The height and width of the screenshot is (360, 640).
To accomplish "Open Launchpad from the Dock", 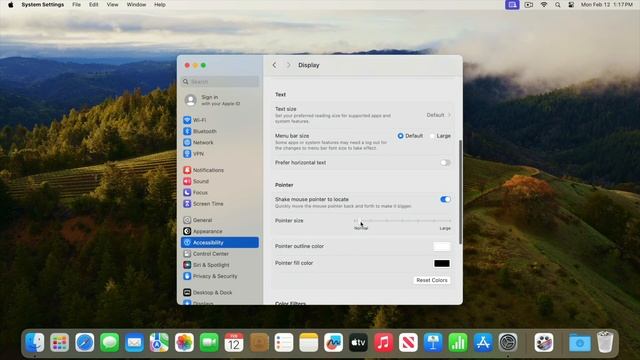I will pyautogui.click(x=60, y=342).
